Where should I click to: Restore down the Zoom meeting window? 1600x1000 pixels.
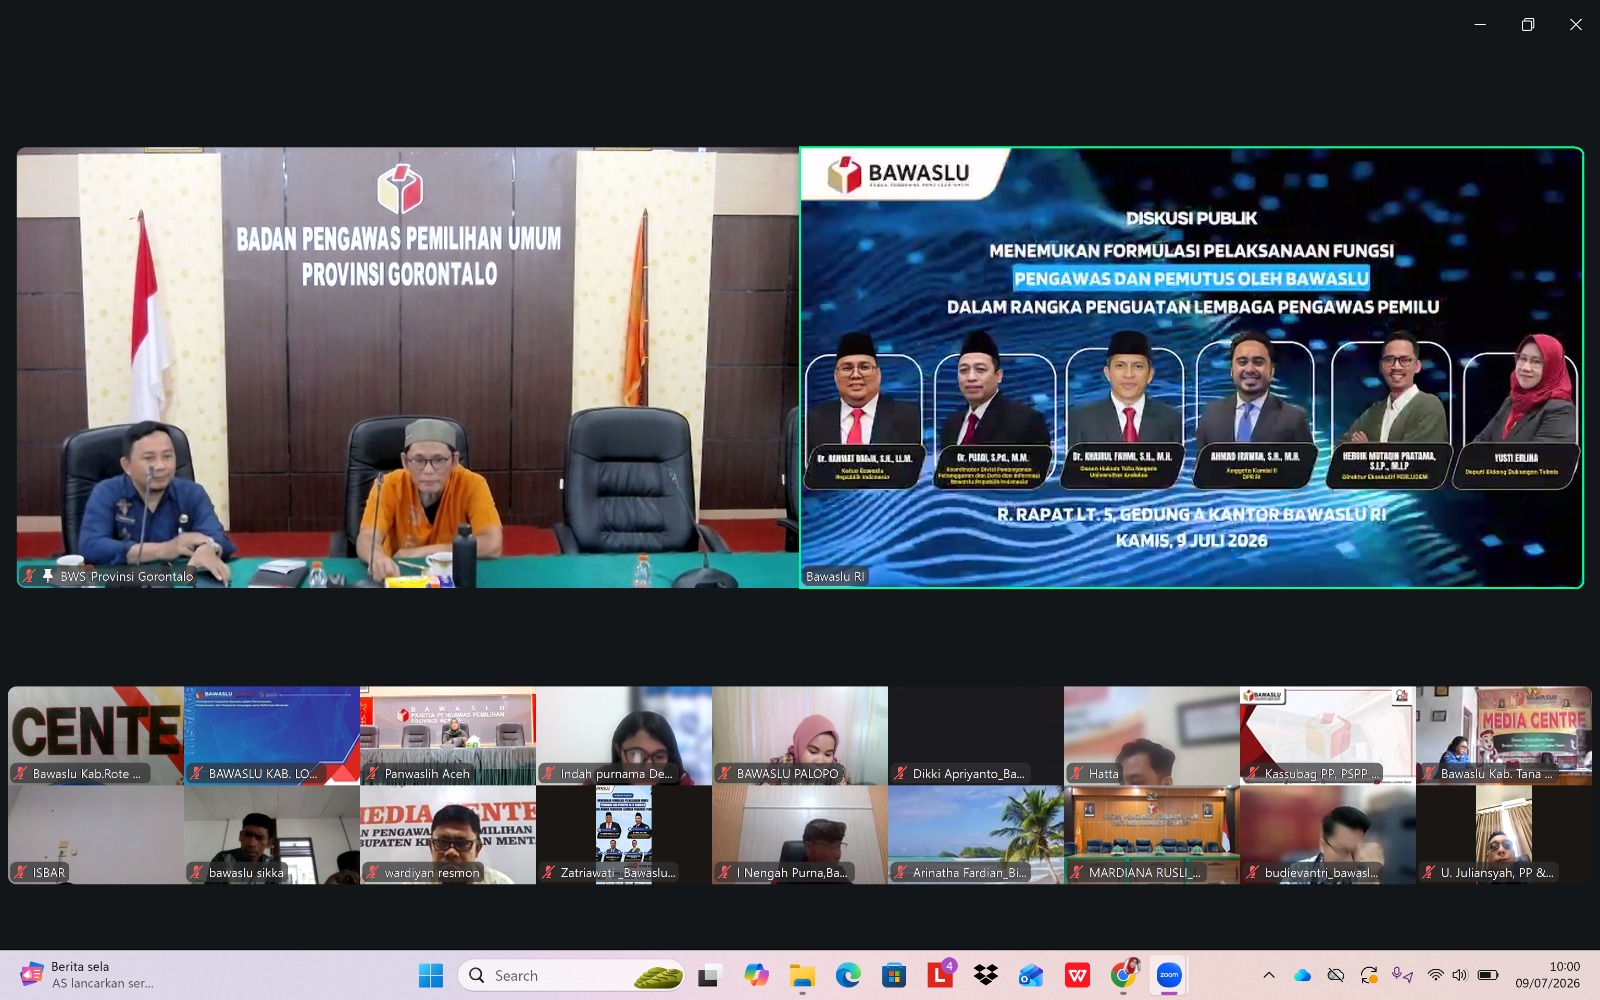pos(1528,24)
